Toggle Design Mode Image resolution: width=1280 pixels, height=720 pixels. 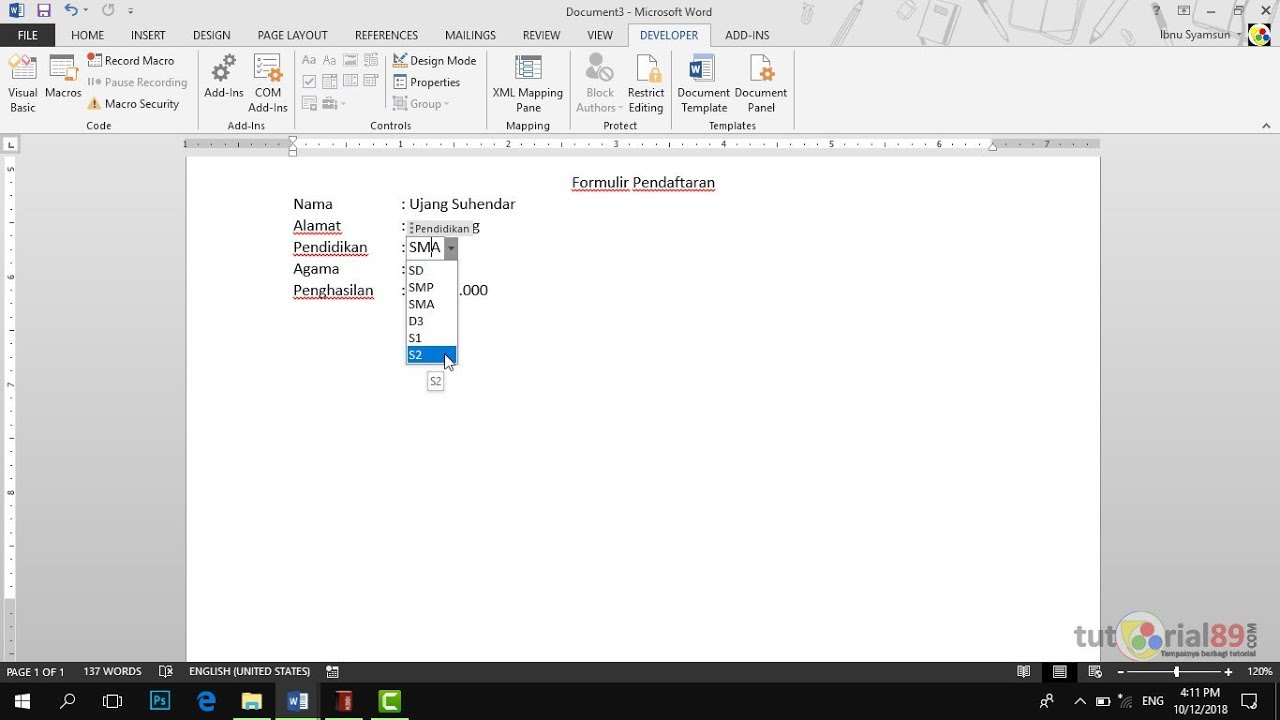434,60
